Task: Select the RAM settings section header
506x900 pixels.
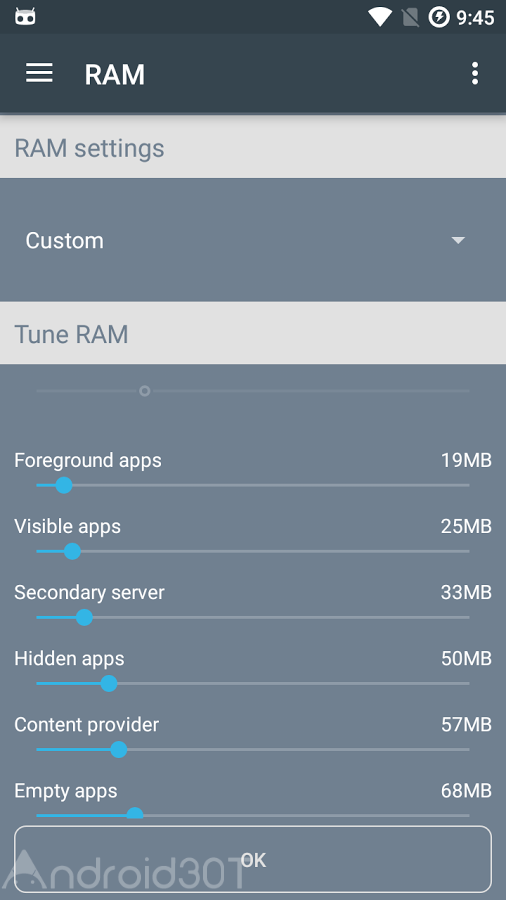Action: tap(253, 148)
